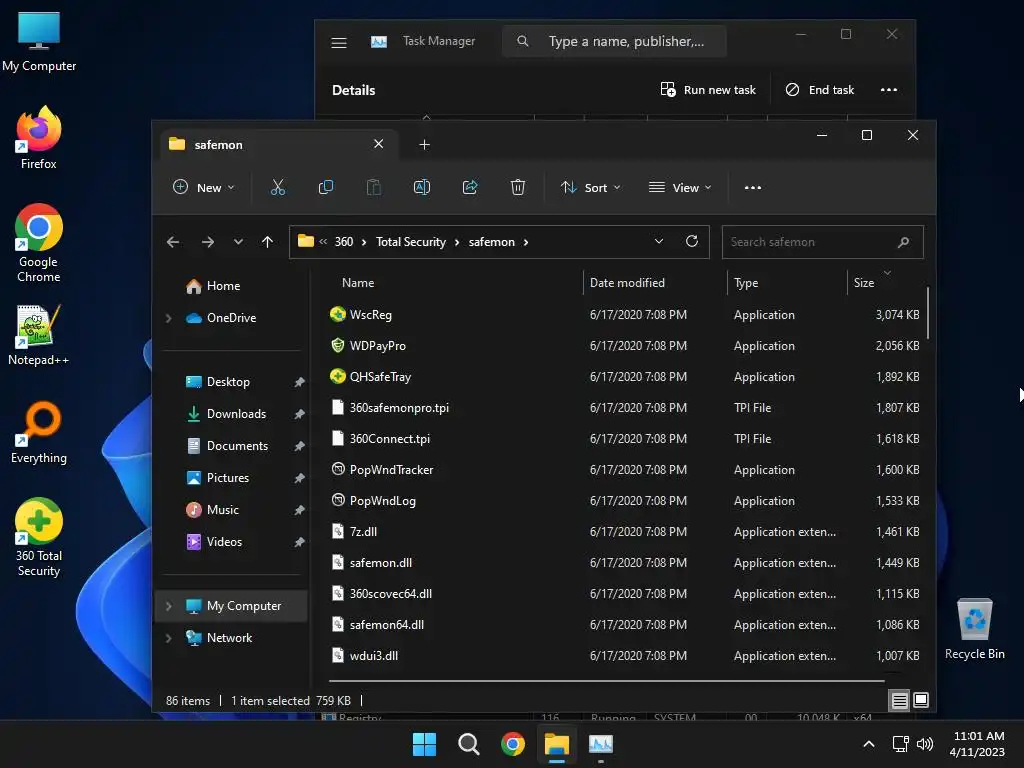The width and height of the screenshot is (1024, 768).
Task: Go up one folder level arrow
Action: 267,242
